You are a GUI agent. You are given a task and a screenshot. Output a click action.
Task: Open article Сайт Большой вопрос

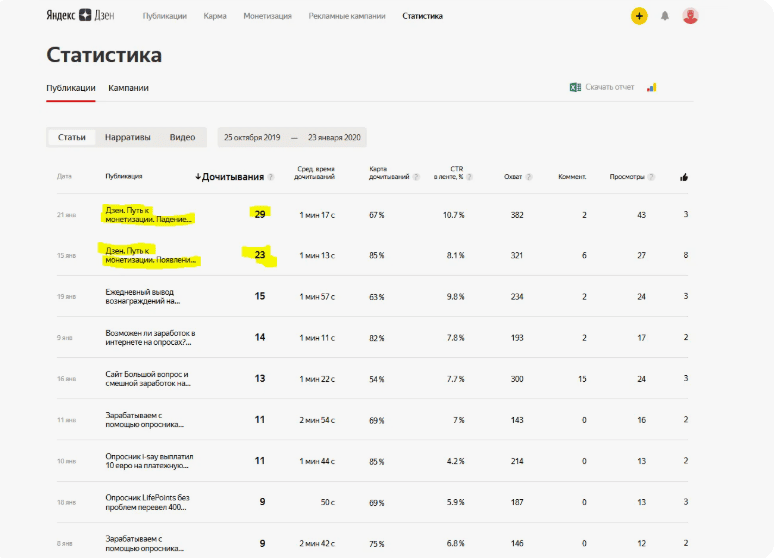[x=148, y=379]
